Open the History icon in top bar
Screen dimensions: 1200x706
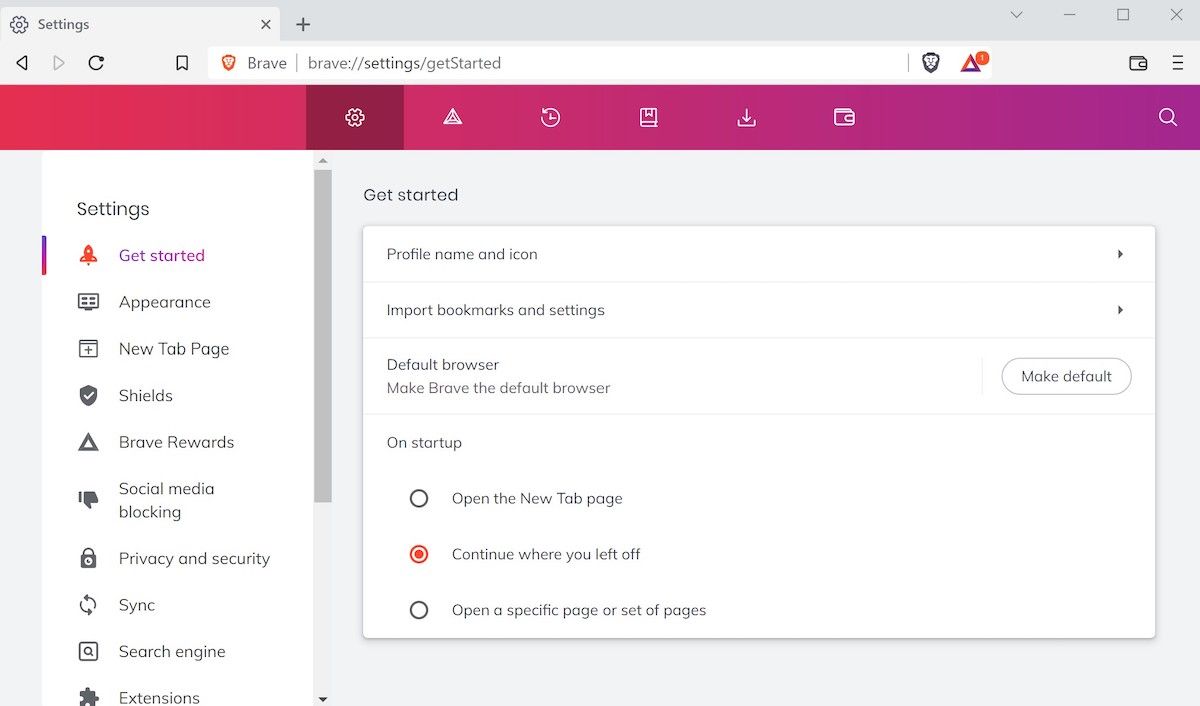550,118
